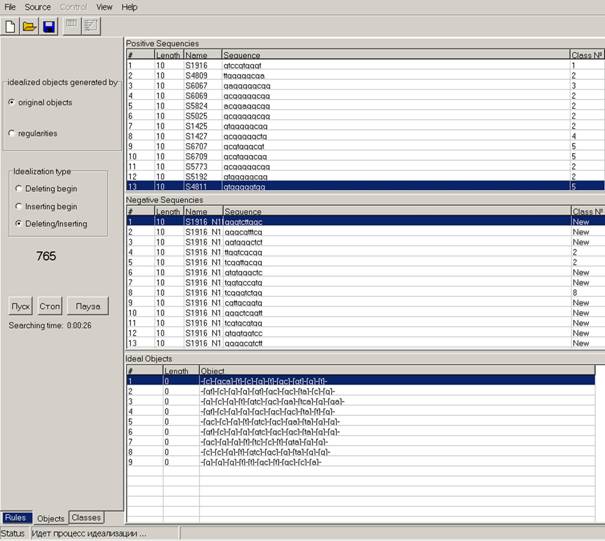Viewport: 605px width, 541px height.
Task: Choose 'Inserting begin' idealization type
Action: [x=16, y=206]
